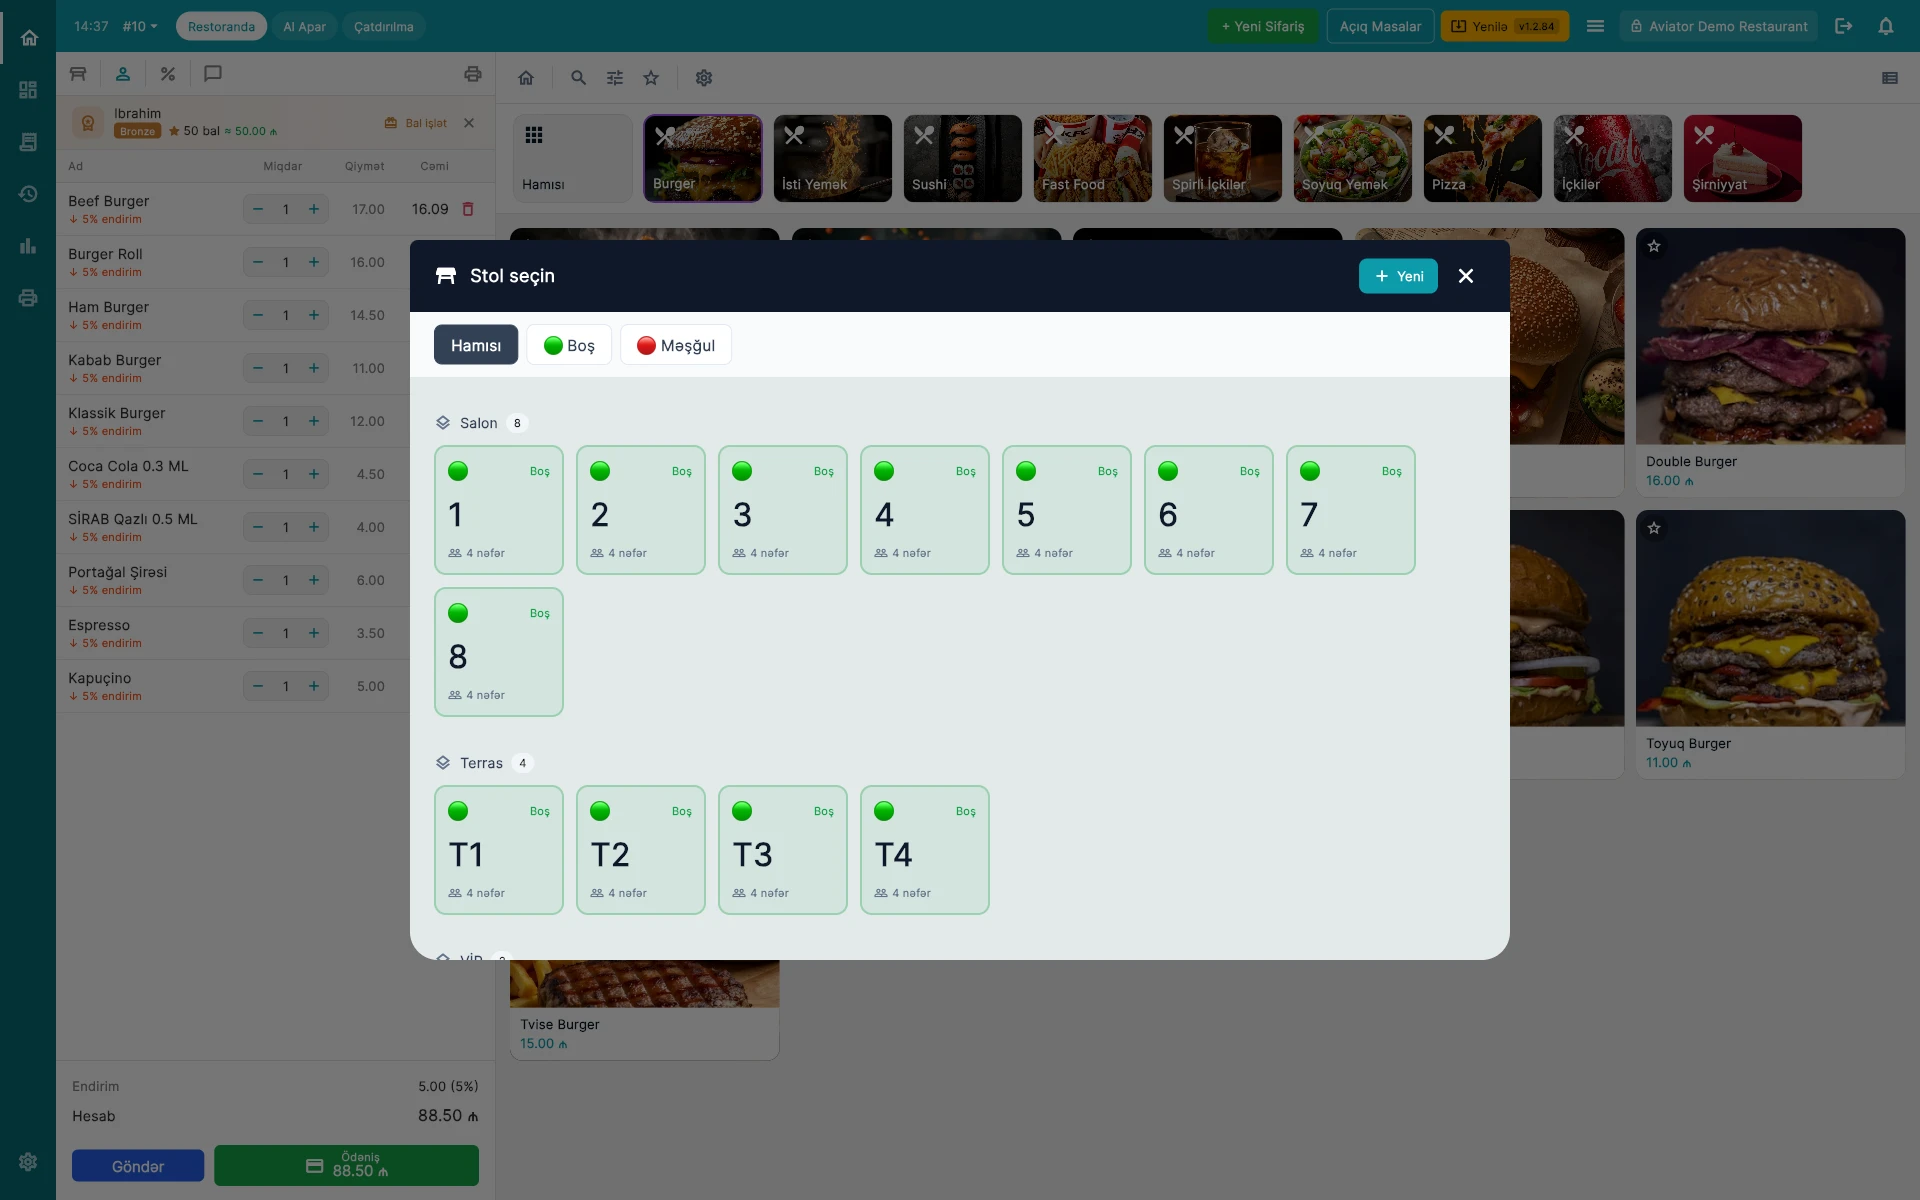Image resolution: width=1920 pixels, height=1200 pixels.
Task: Select the Sushi category
Action: coord(963,158)
